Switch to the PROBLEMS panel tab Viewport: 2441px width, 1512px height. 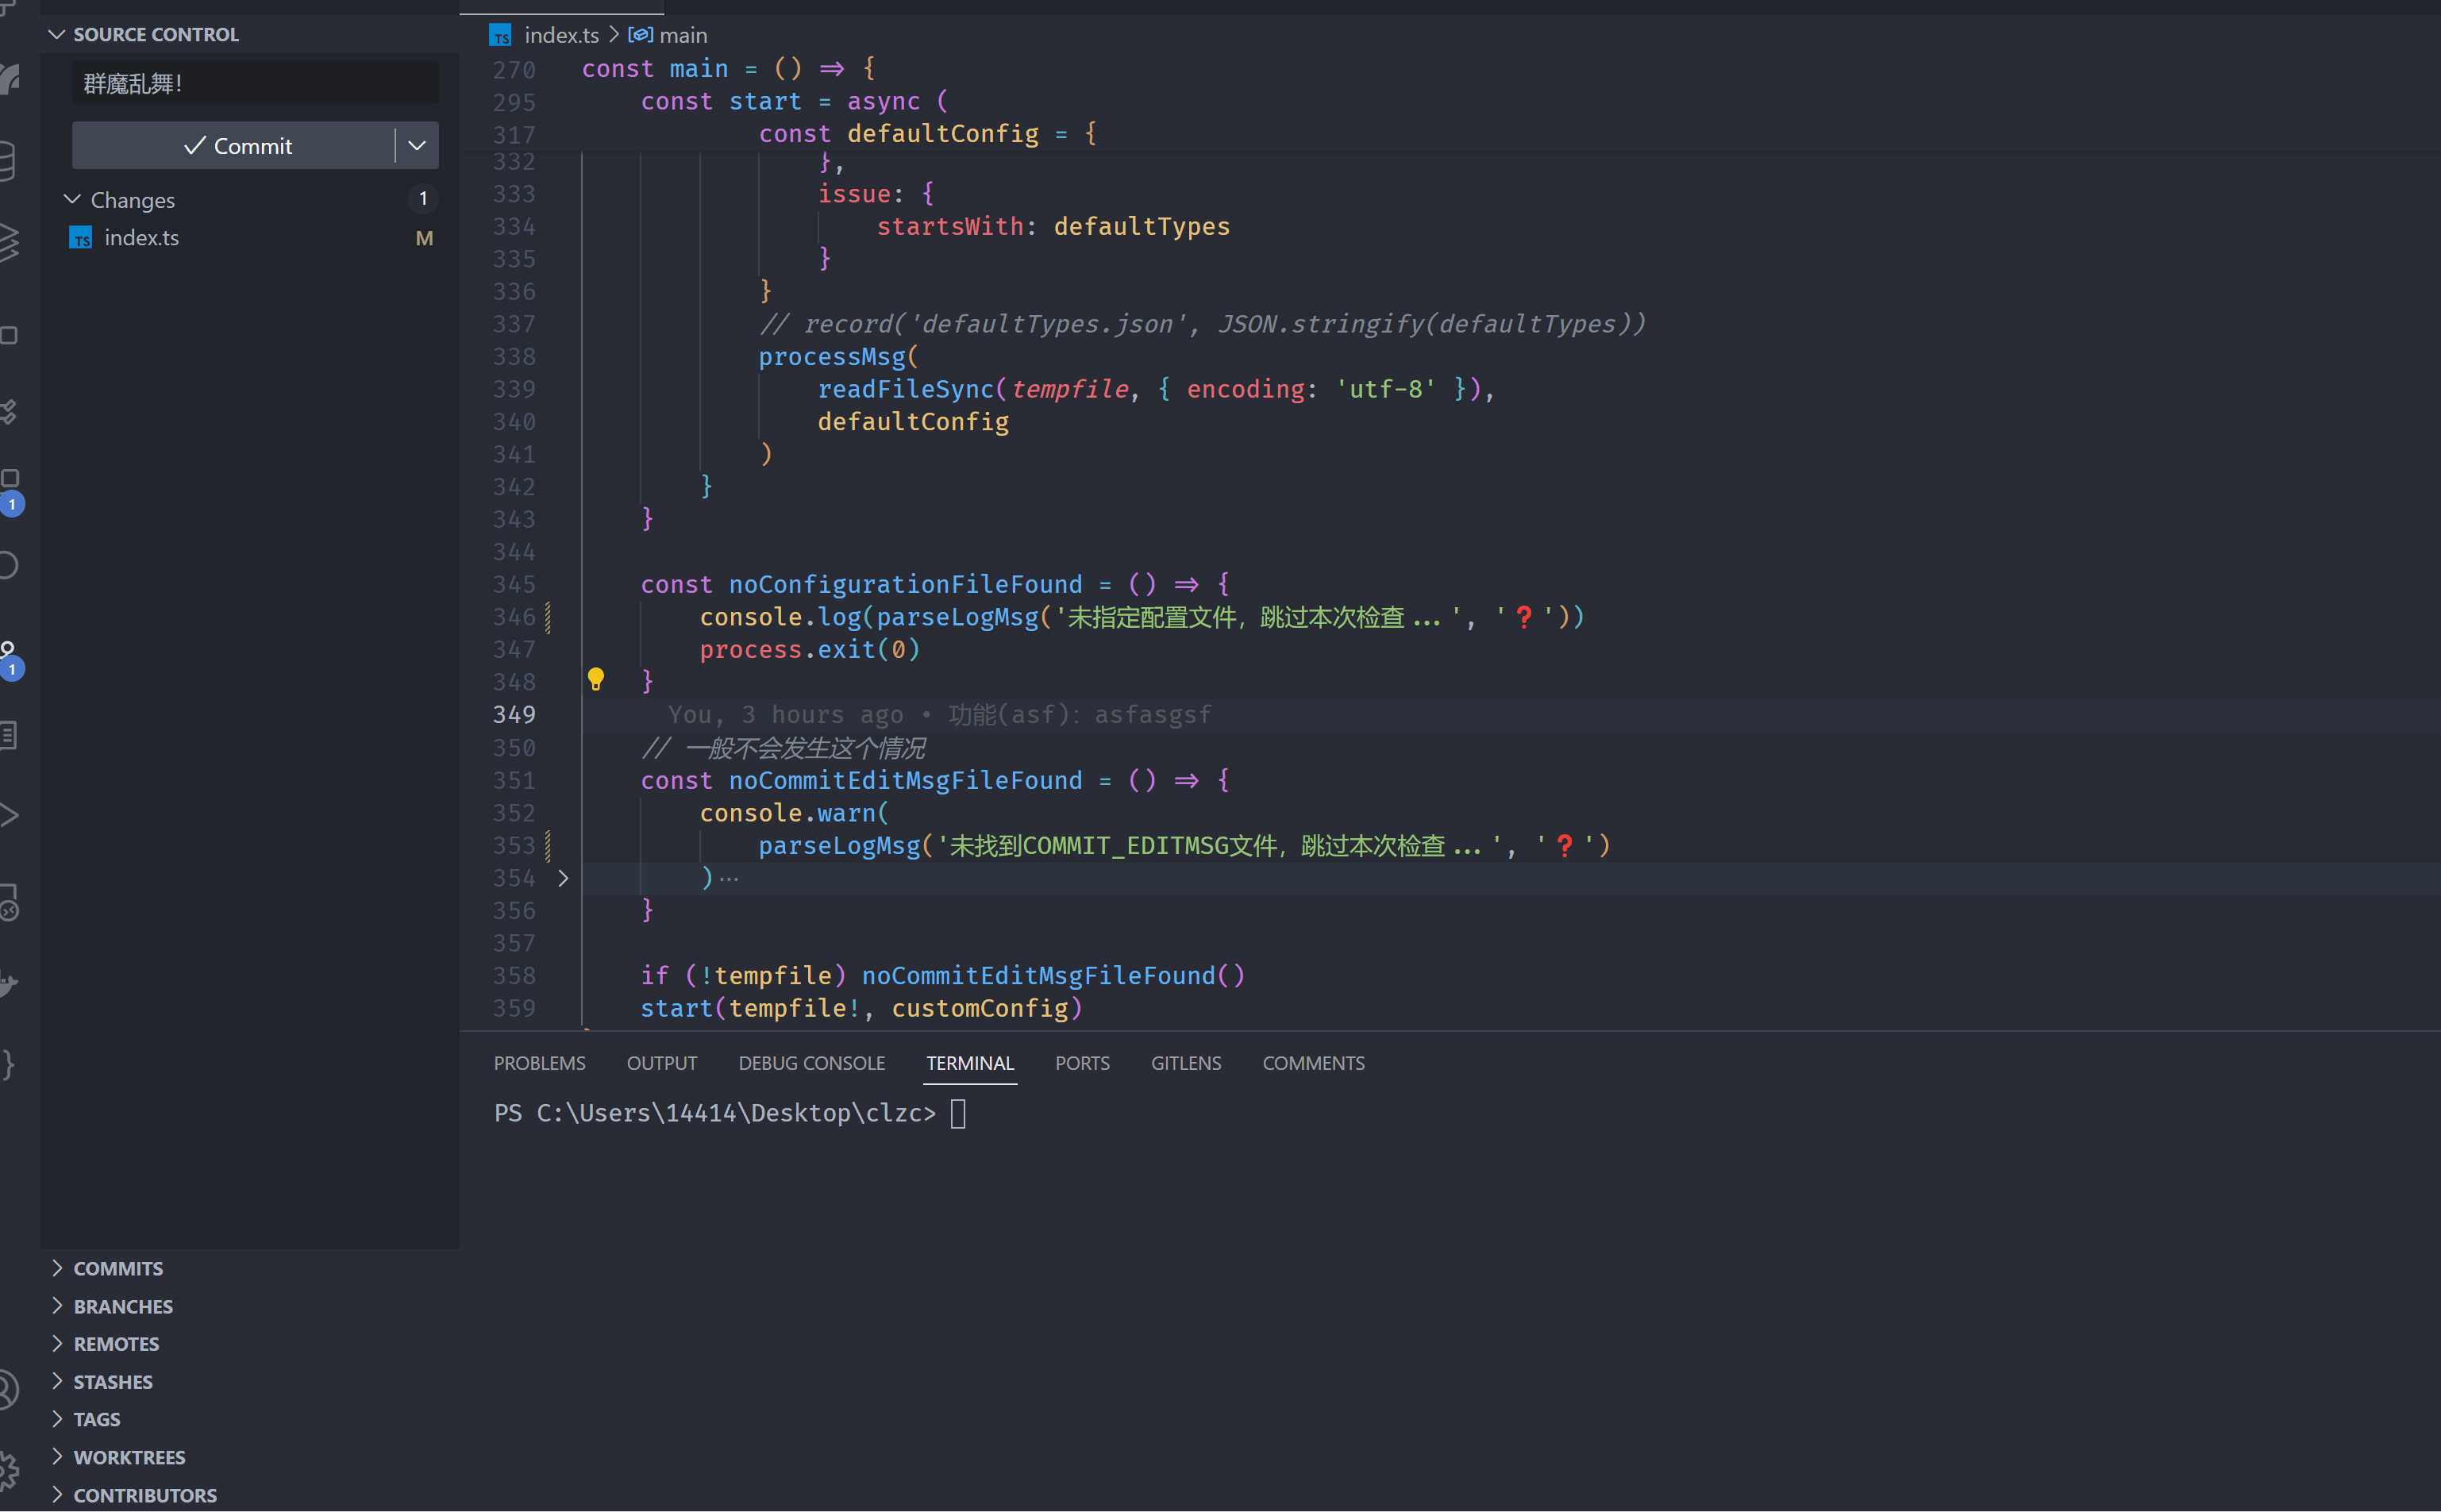539,1063
